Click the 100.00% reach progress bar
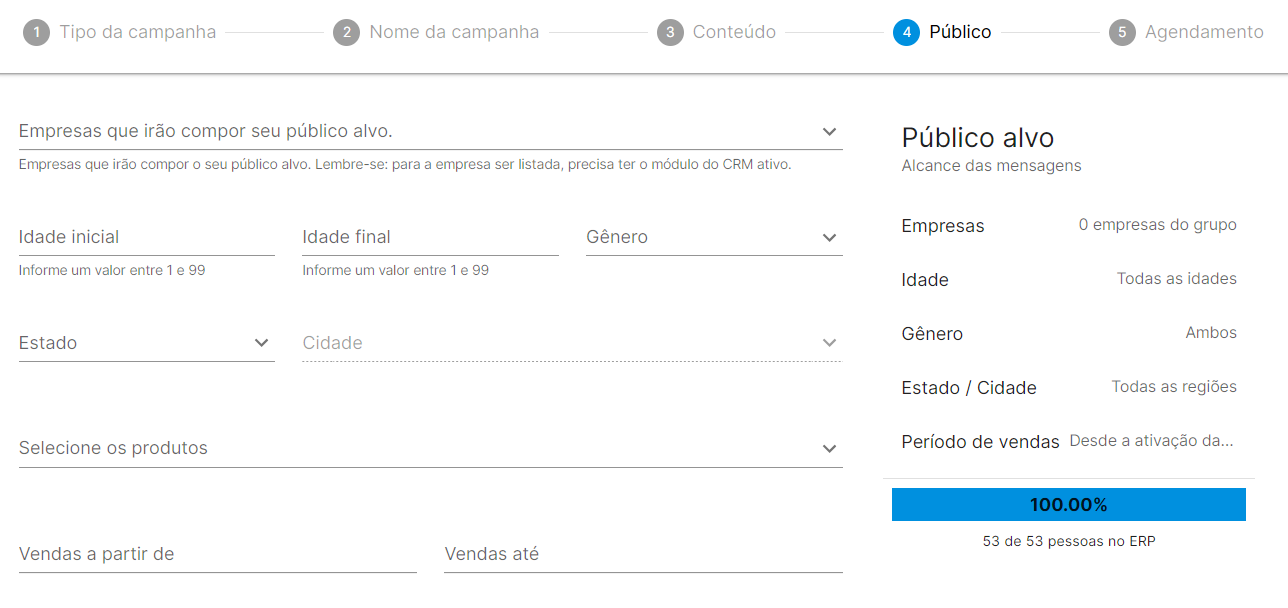The height and width of the screenshot is (608, 1288). pyautogui.click(x=1068, y=505)
